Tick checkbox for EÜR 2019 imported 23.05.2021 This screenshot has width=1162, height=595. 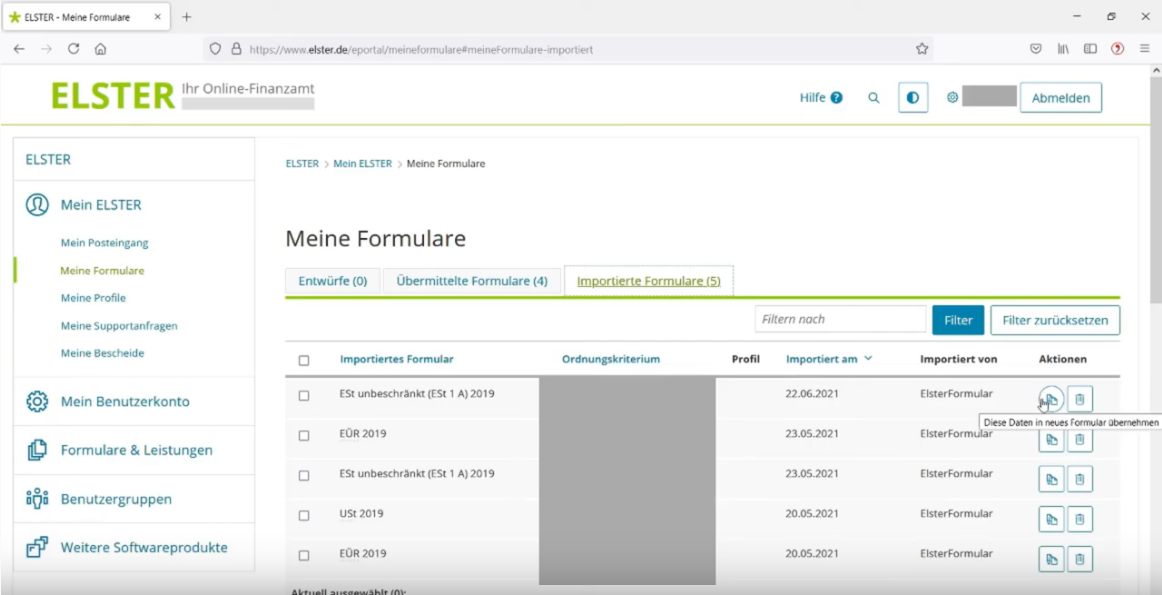[x=304, y=436]
